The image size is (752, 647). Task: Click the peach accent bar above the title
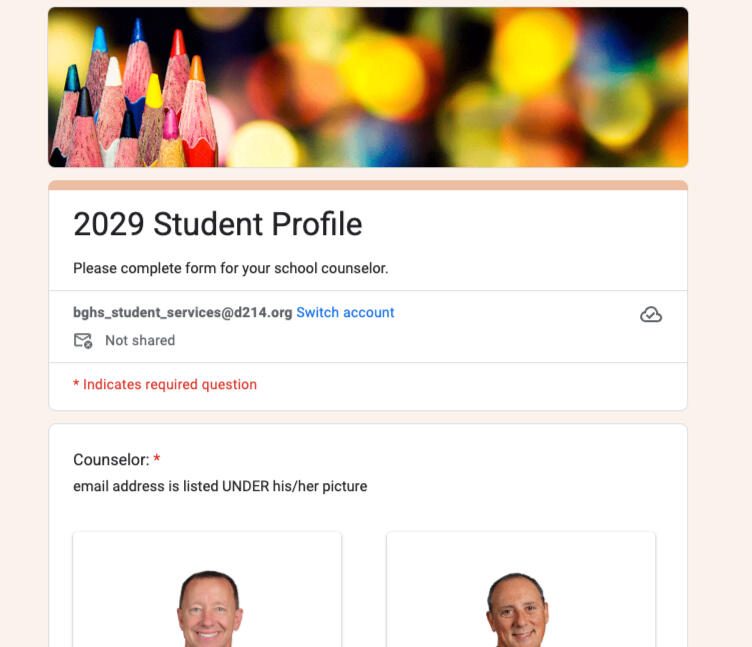pos(368,185)
